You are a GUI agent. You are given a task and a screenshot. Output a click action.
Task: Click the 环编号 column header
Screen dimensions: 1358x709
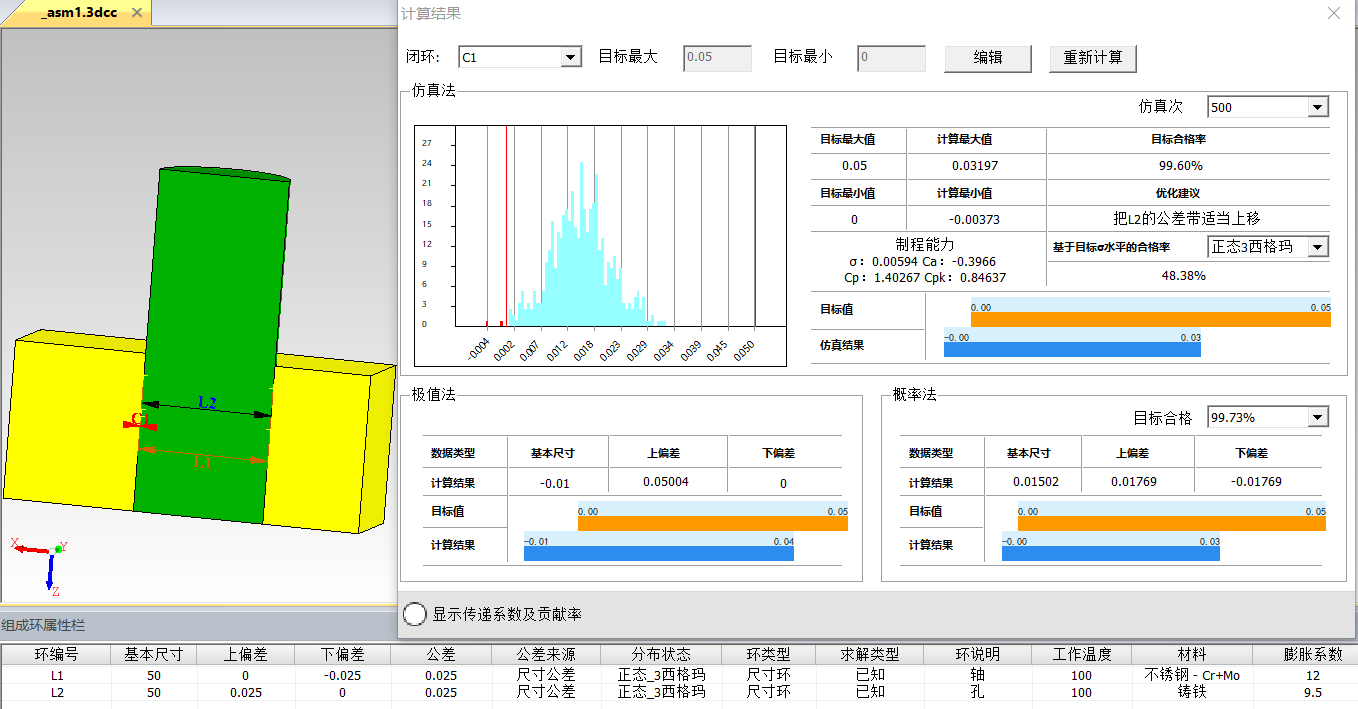pos(56,654)
